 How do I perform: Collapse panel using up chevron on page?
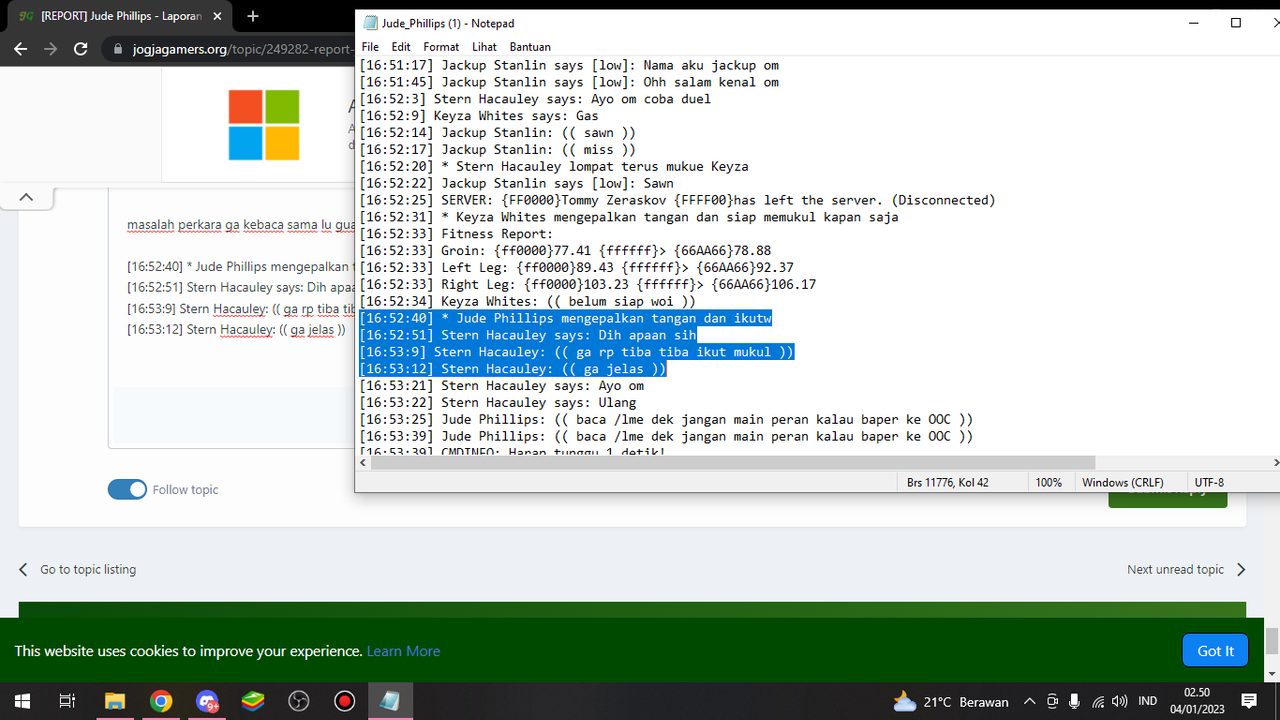click(26, 197)
